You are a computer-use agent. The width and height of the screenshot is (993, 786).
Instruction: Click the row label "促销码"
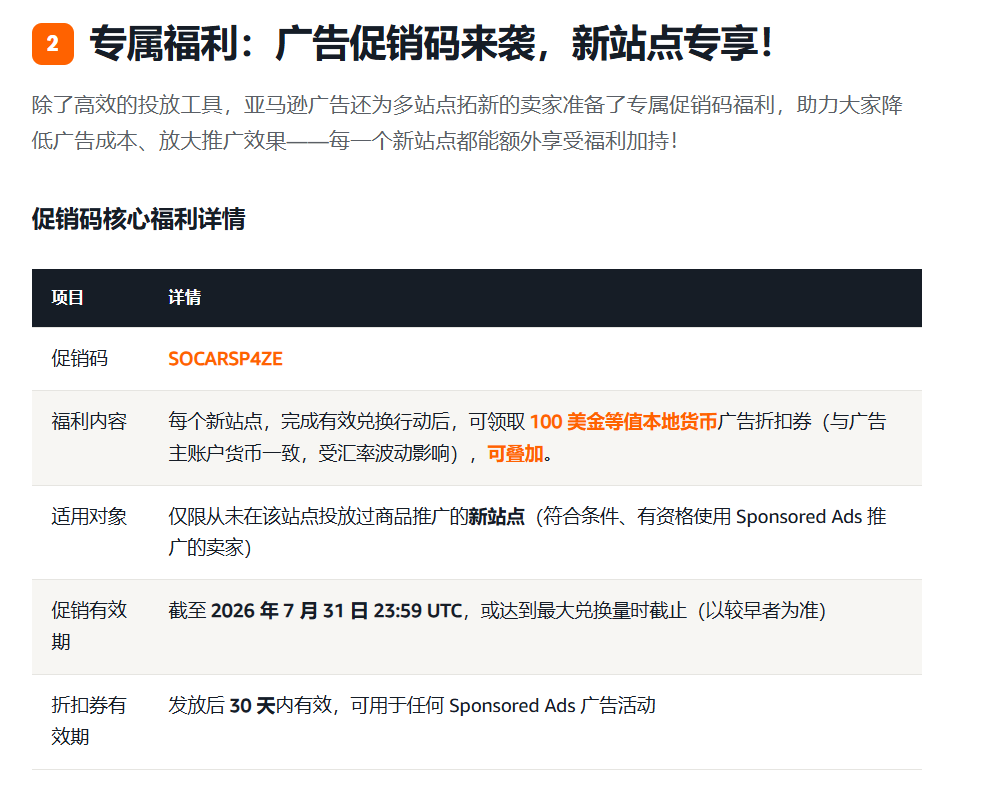click(x=79, y=358)
